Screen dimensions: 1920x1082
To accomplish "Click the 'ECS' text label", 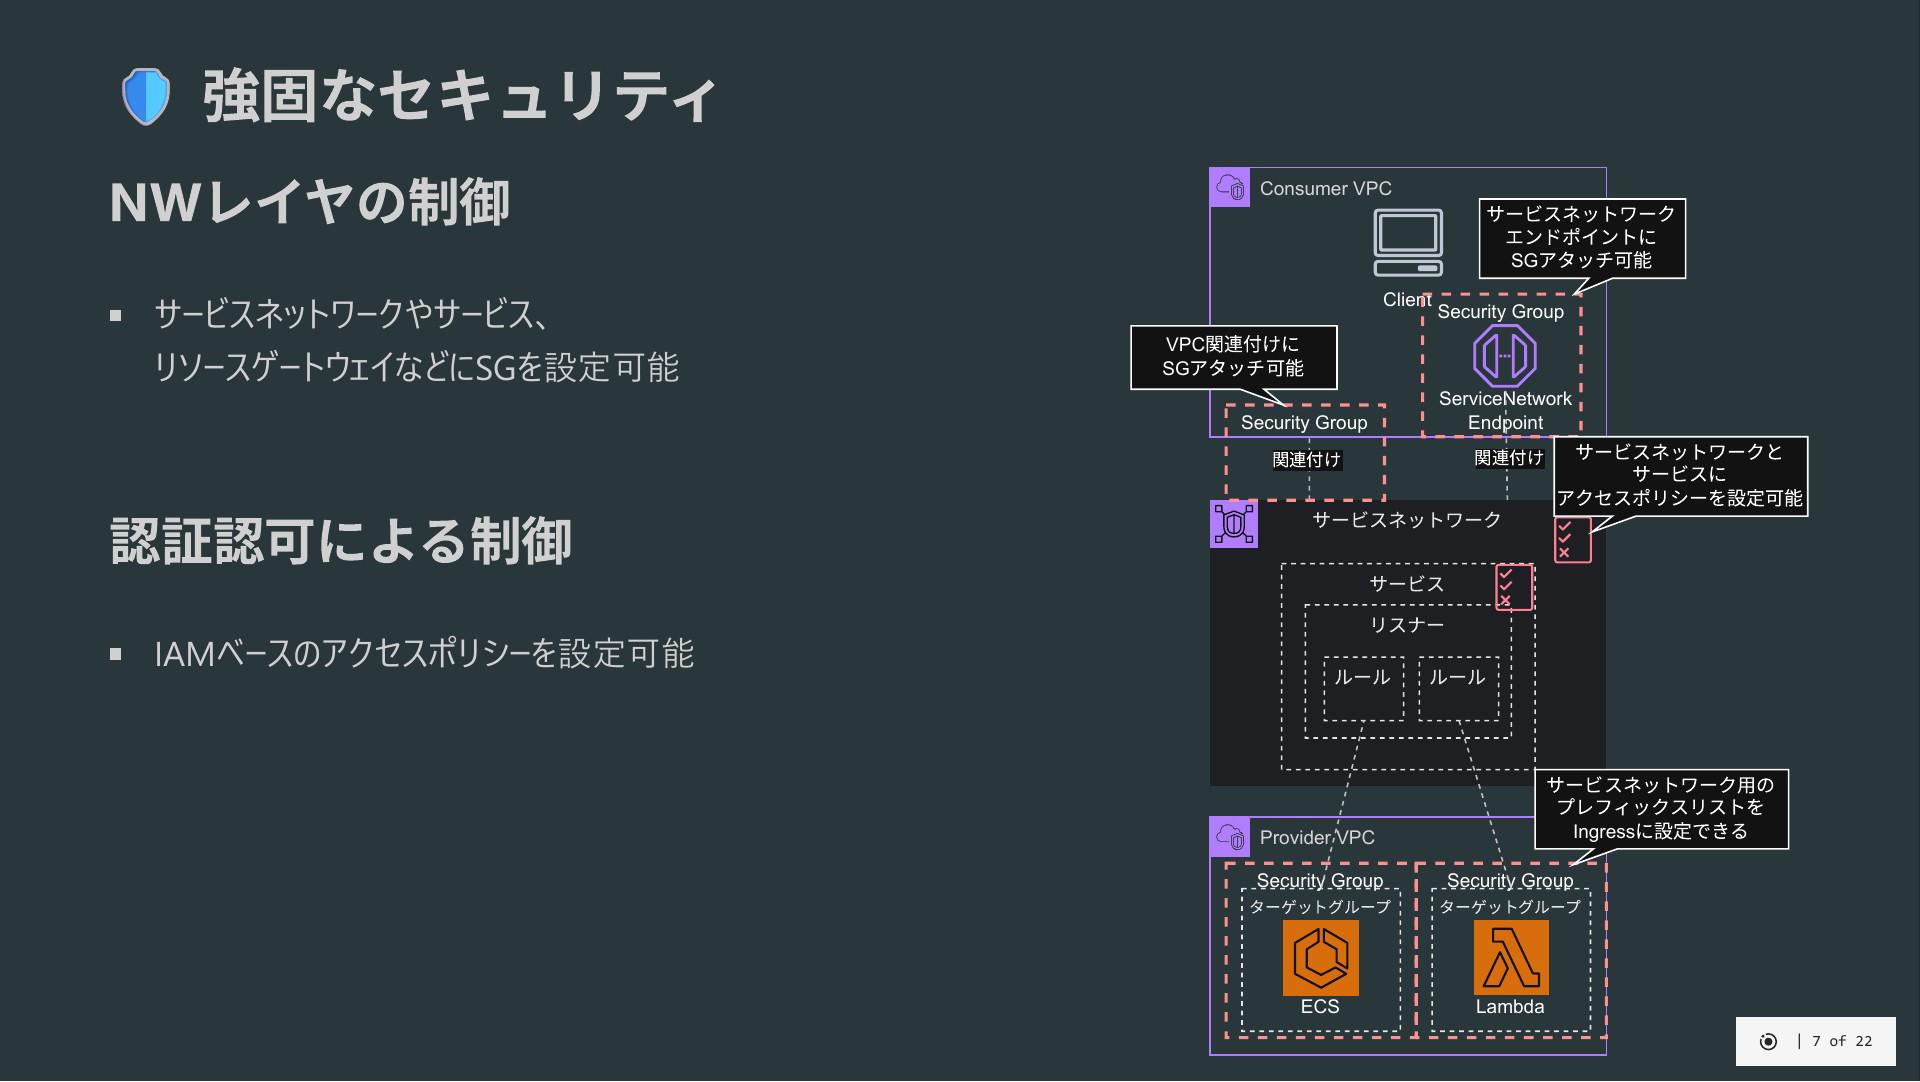I will pyautogui.click(x=1320, y=1007).
